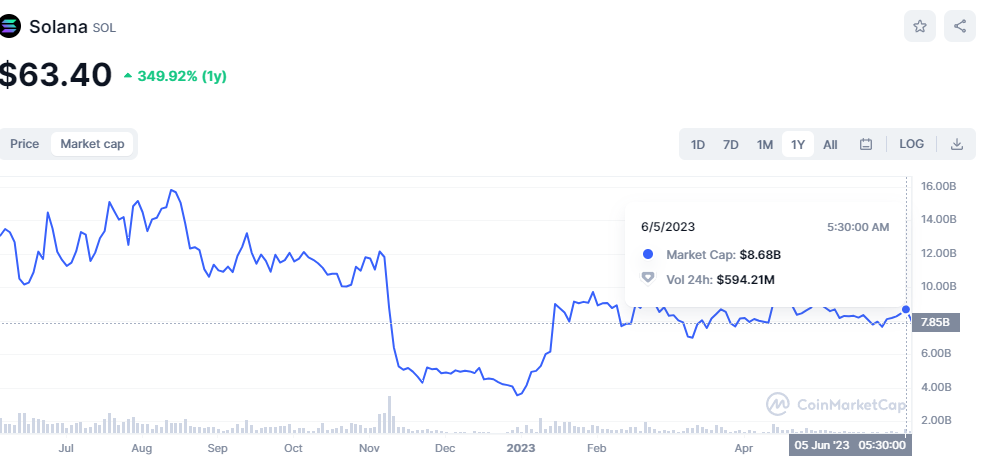
Task: Set chart range to 1M
Action: 764,144
